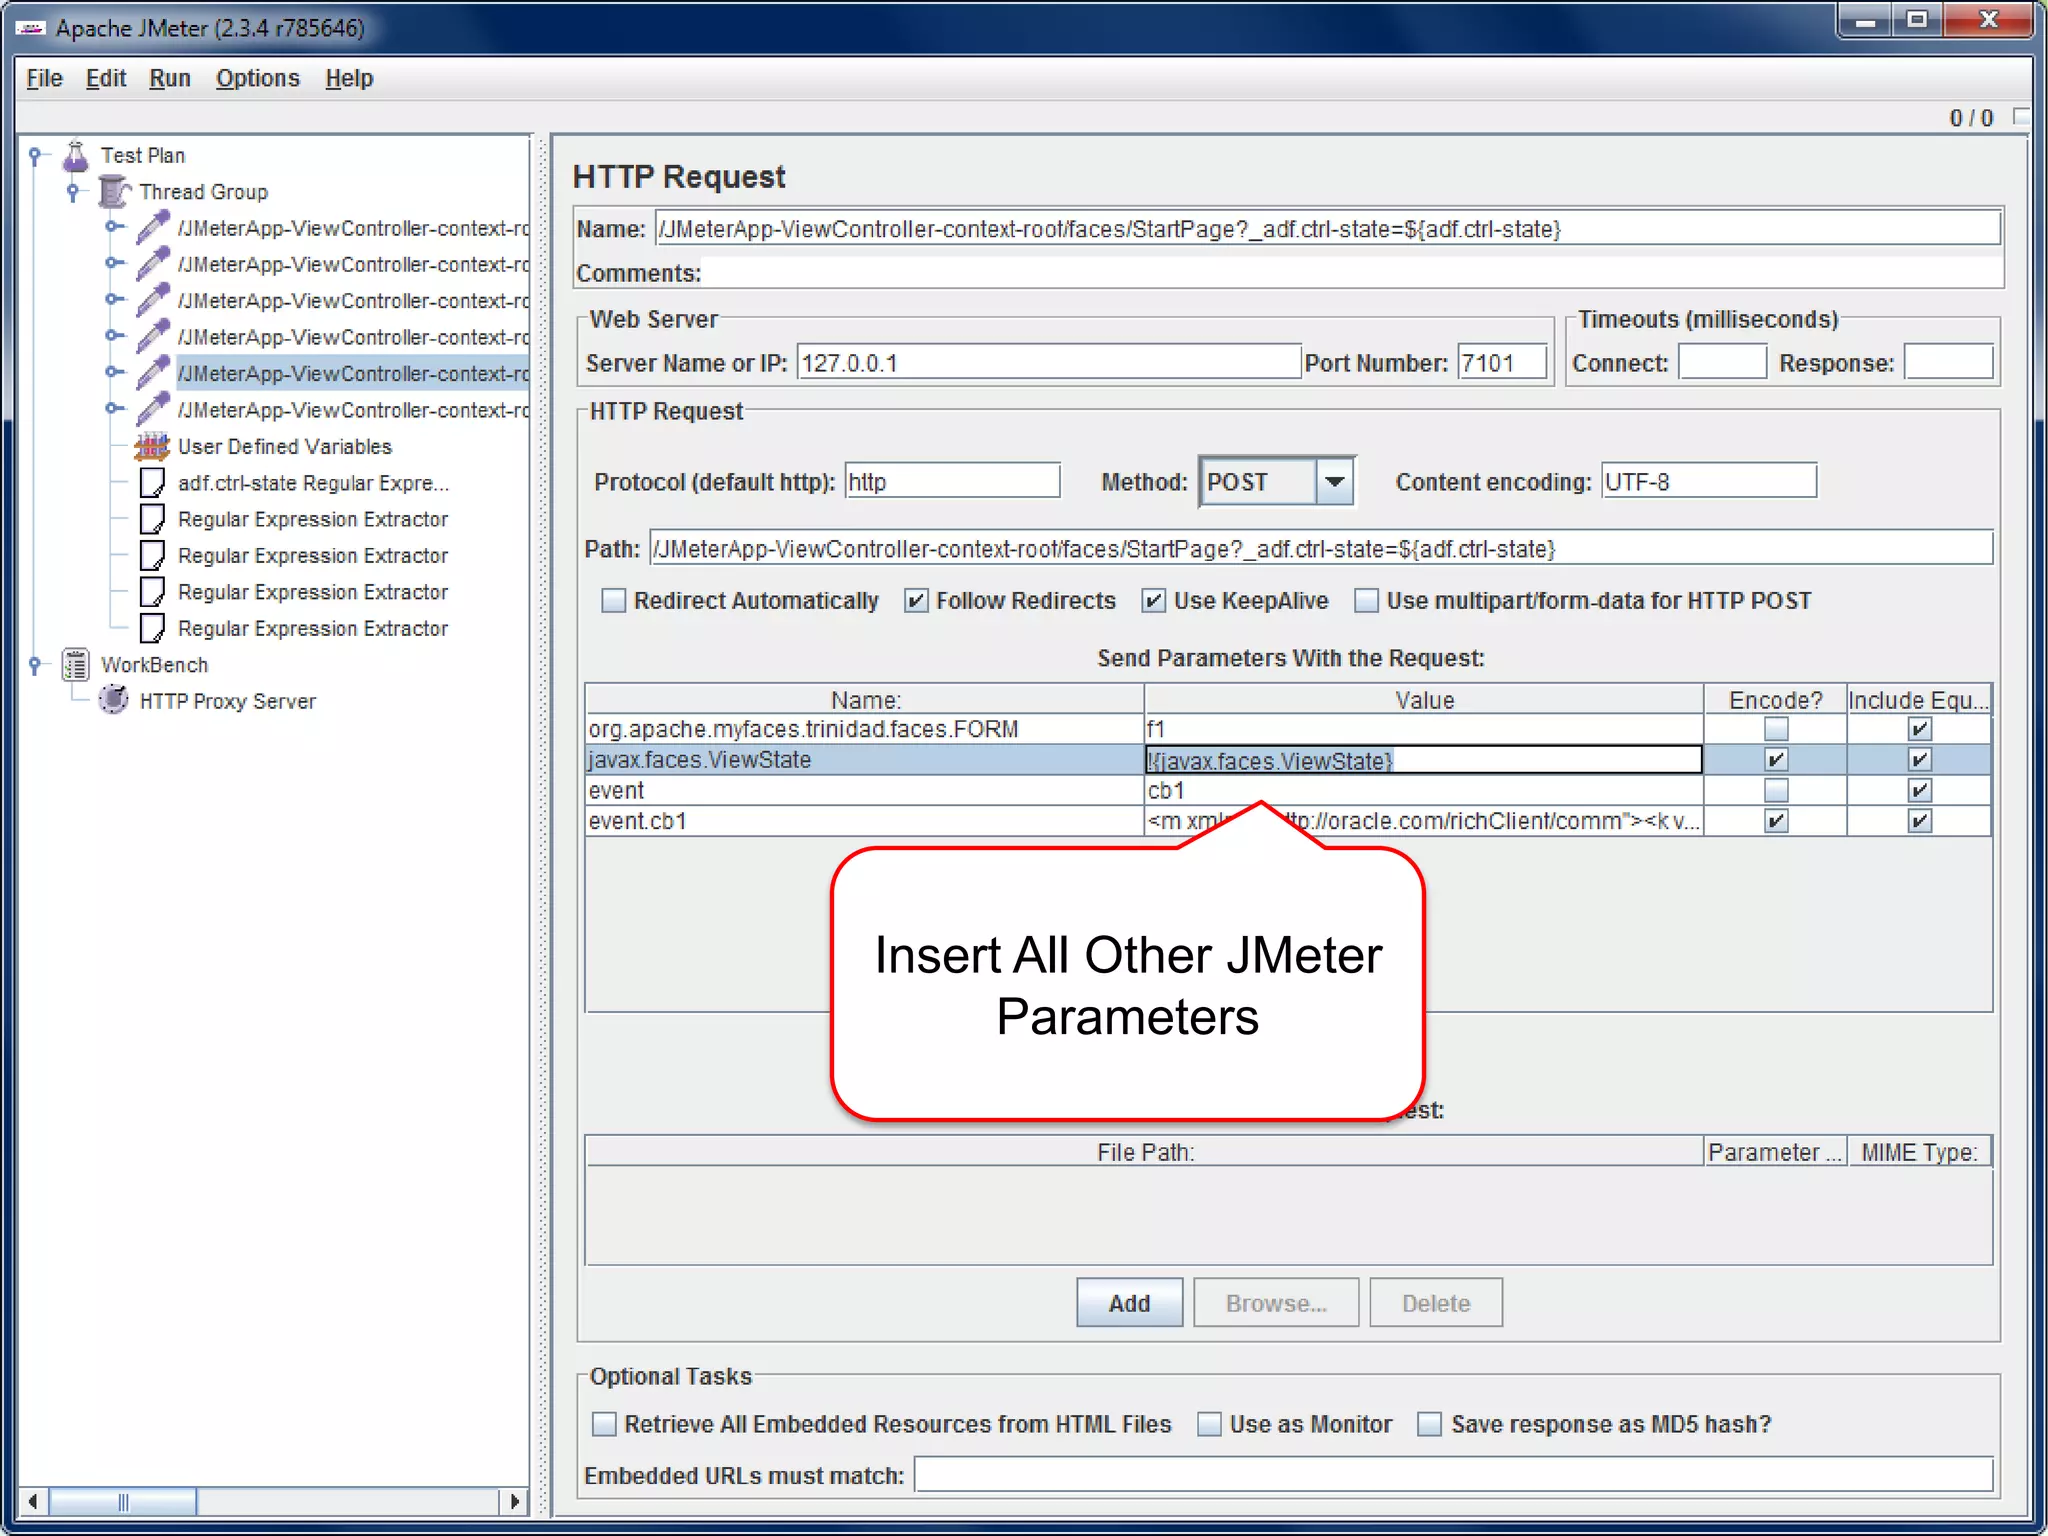The width and height of the screenshot is (2048, 1536).
Task: Select HTTP Proxy Server tree item
Action: (x=227, y=701)
